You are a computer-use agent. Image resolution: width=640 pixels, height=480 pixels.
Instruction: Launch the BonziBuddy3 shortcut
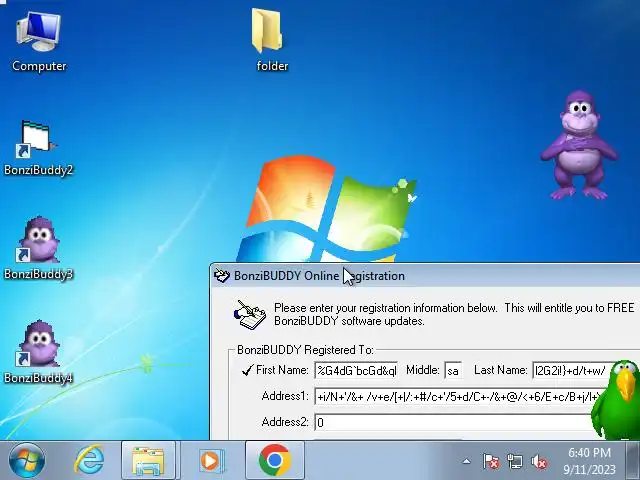point(38,249)
